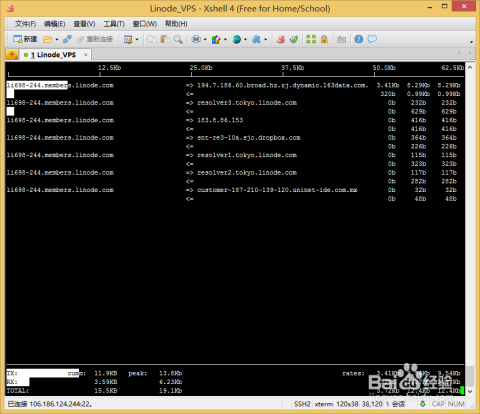This screenshot has height=414, width=480.
Task: Click the SSH2 status bar entry
Action: click(302, 404)
